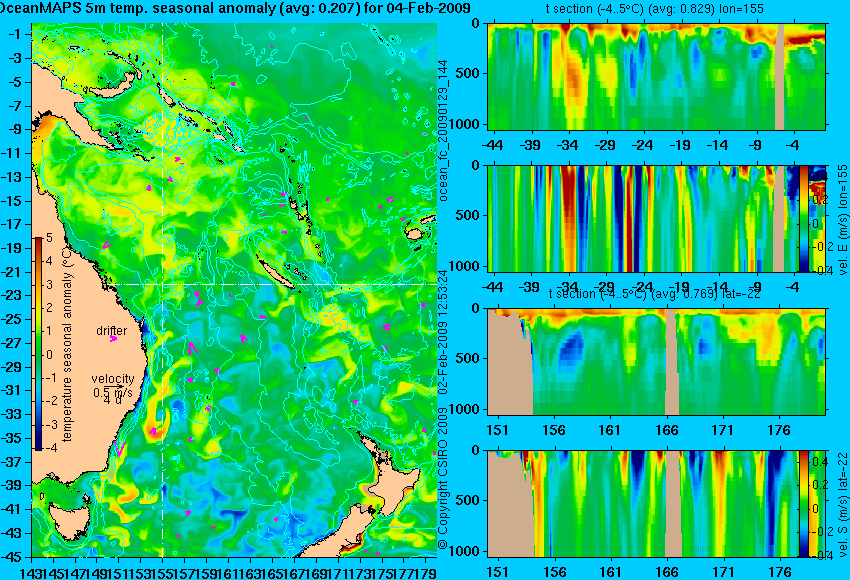The image size is (850, 580).
Task: Open the southward velocity section plot for lat=-22
Action: [x=656, y=504]
